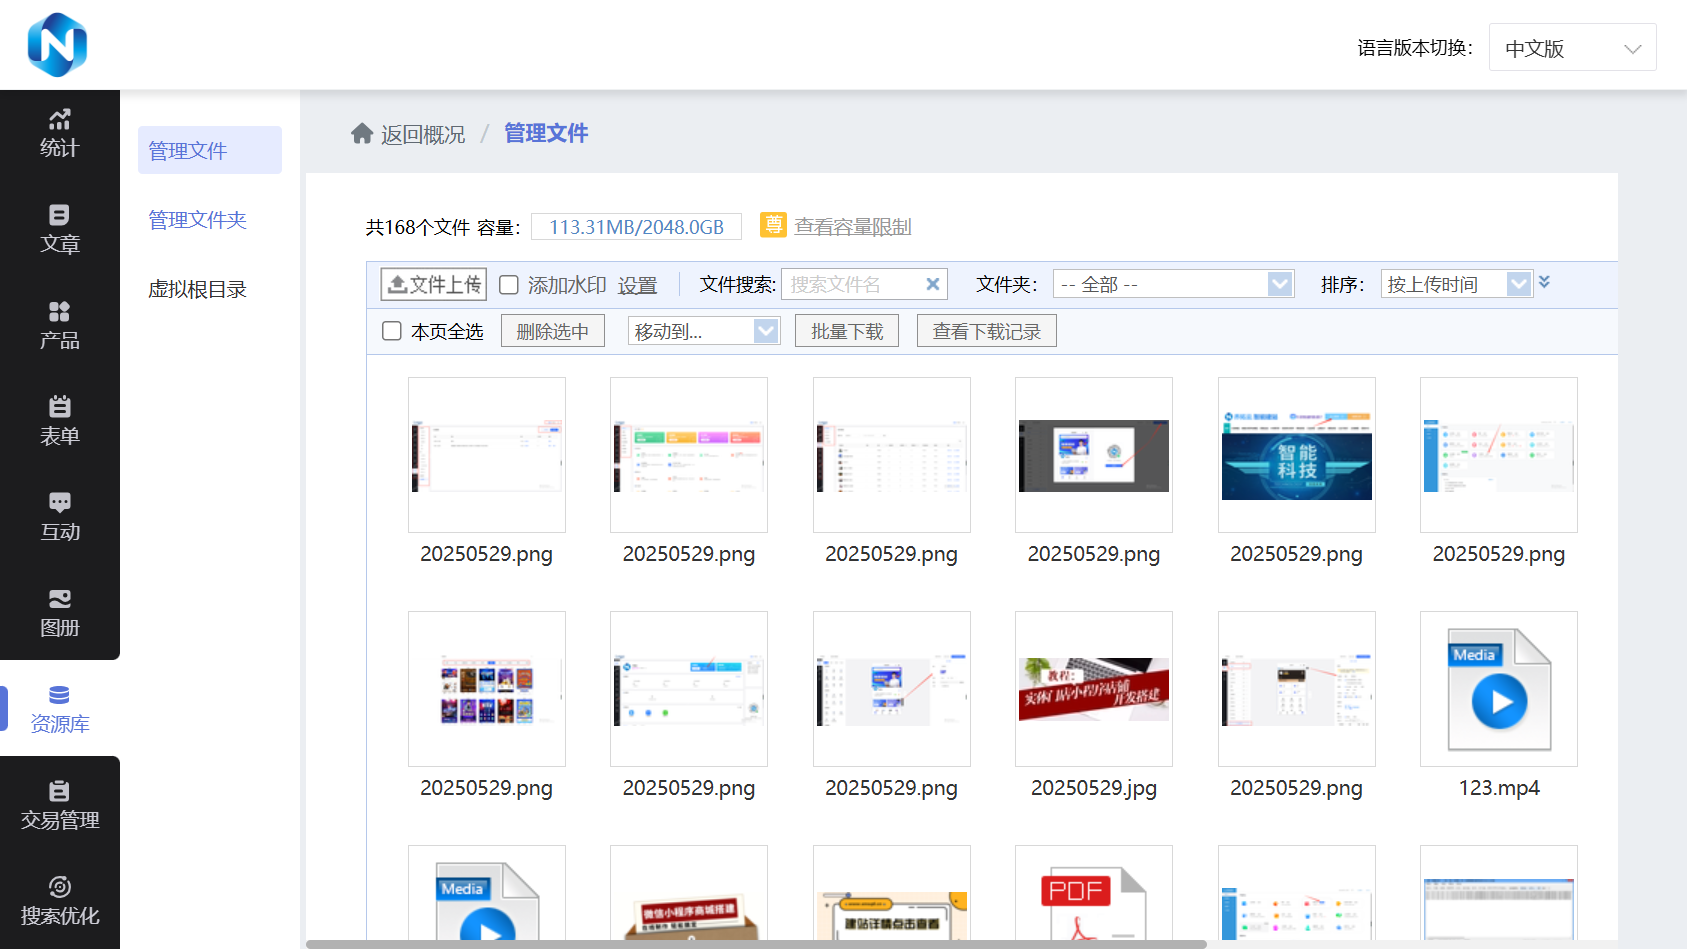The height and width of the screenshot is (949, 1687).
Task: Open the 文件夹 folder filter dropdown
Action: coord(1173,284)
